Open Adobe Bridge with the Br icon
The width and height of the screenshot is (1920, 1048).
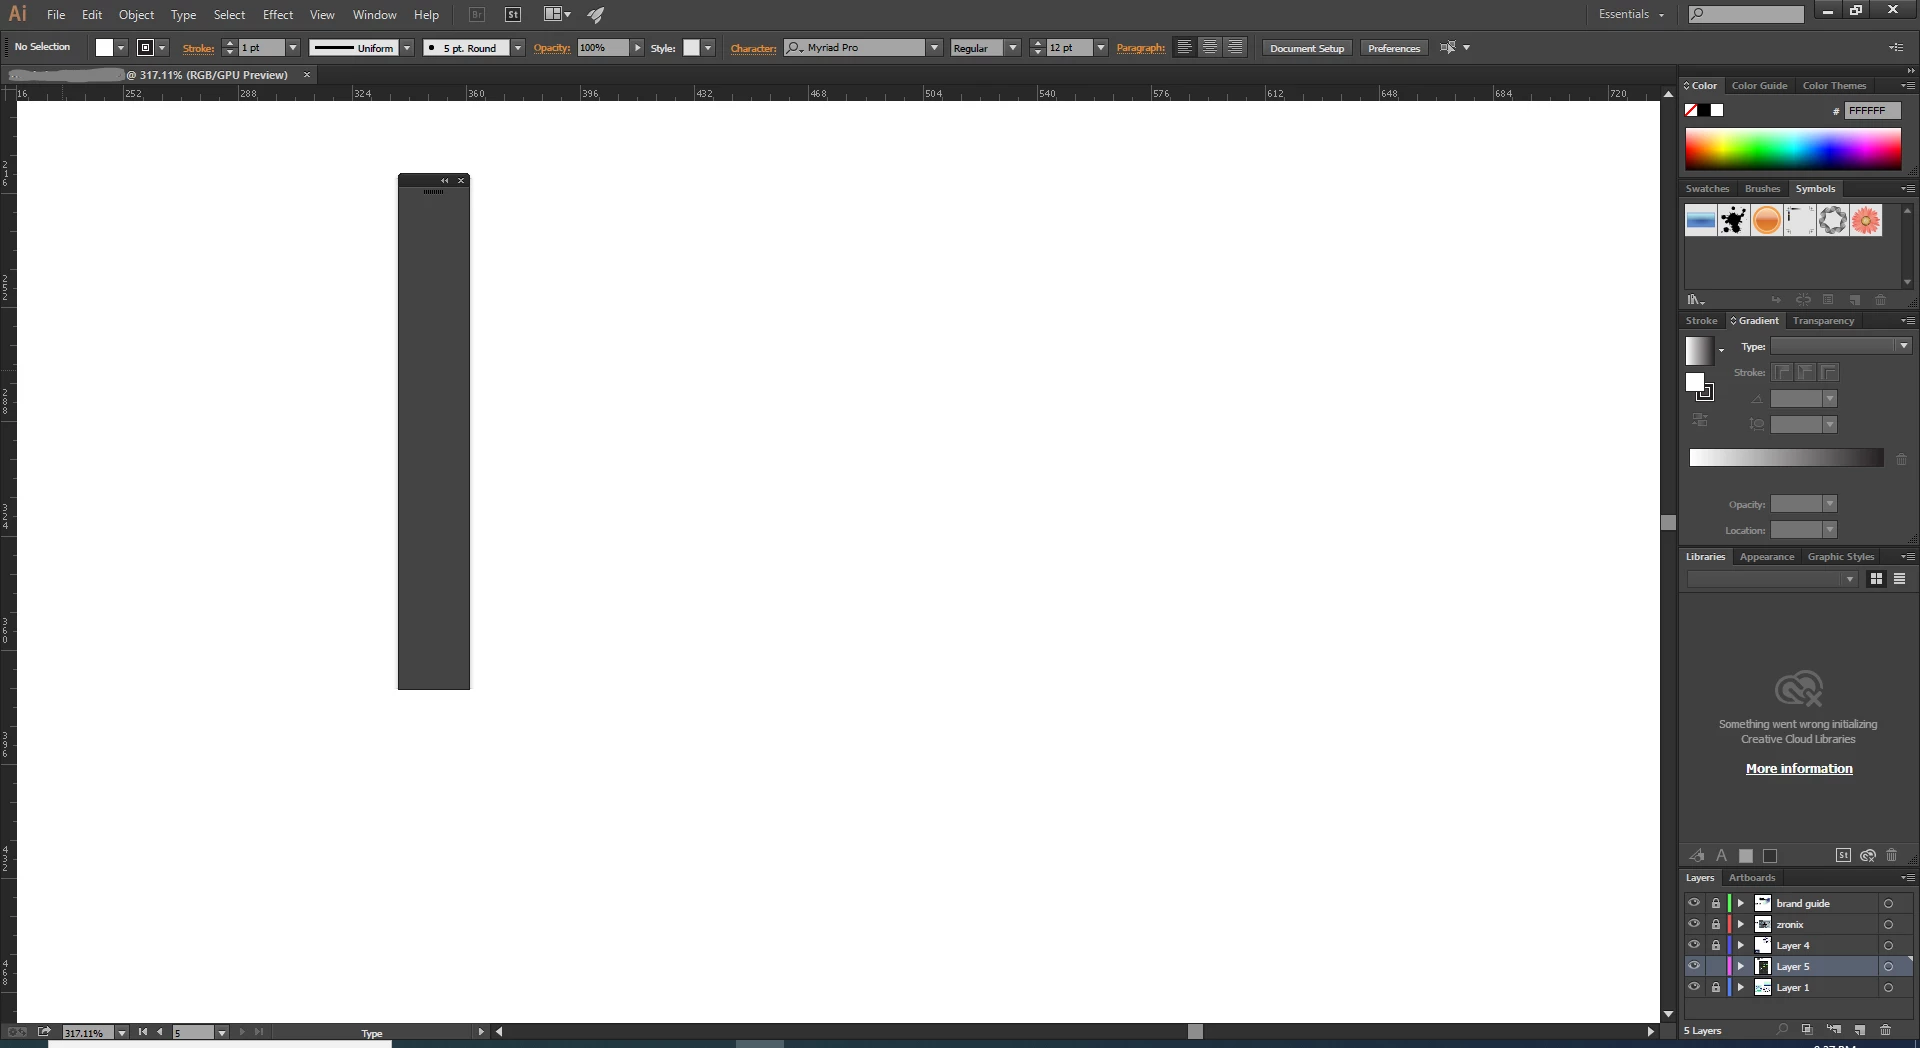point(477,15)
